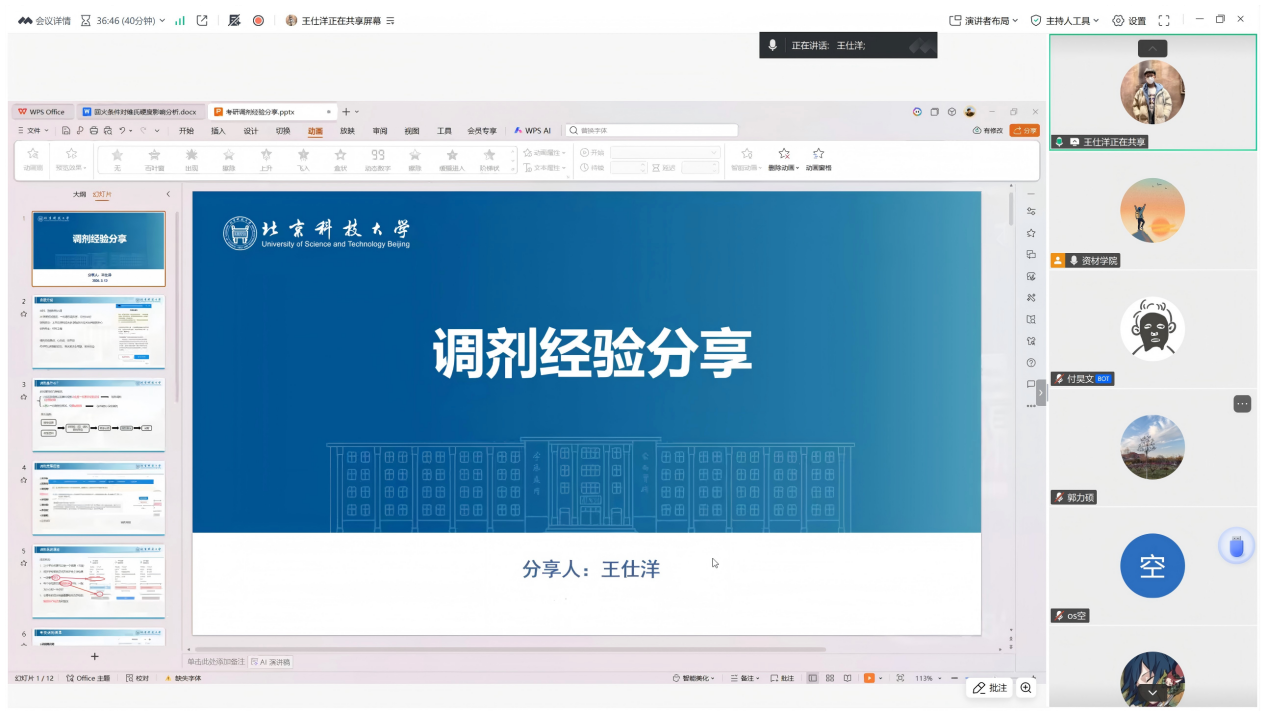Open the 插入 ribbon tab
The image size is (1266, 711).
[218, 131]
